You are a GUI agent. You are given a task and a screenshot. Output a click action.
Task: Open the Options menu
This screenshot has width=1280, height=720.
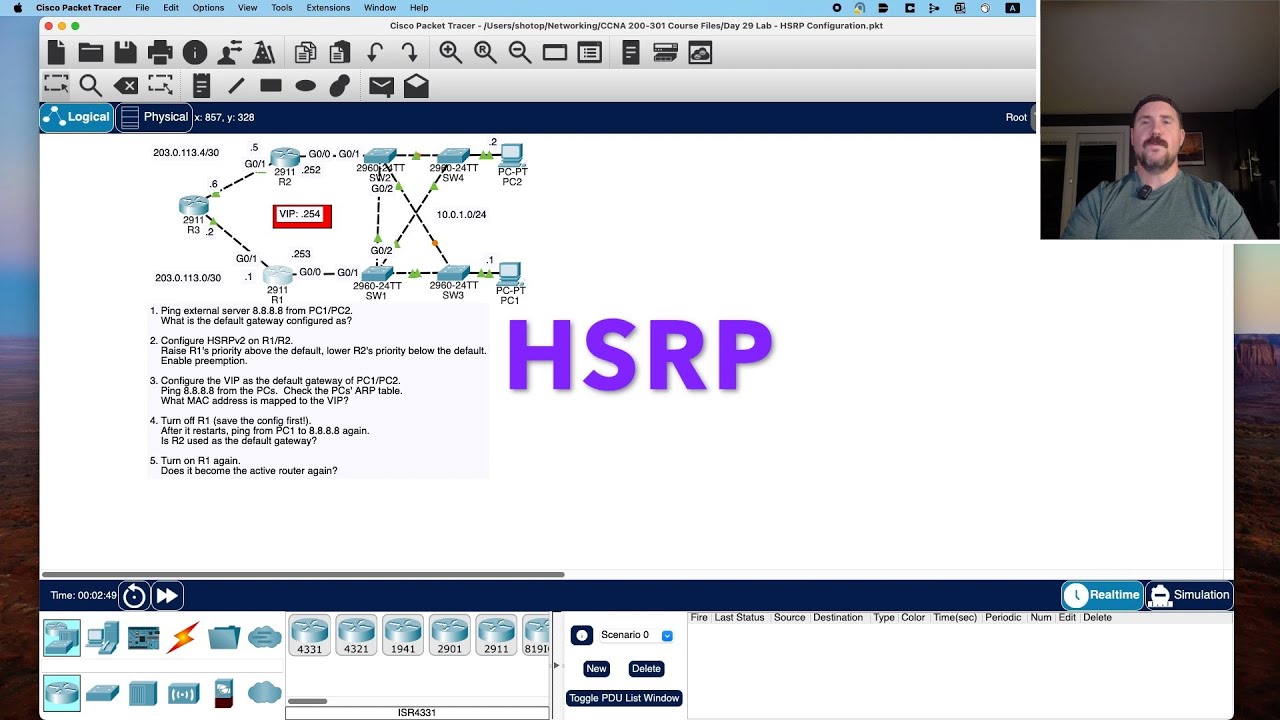pyautogui.click(x=208, y=8)
